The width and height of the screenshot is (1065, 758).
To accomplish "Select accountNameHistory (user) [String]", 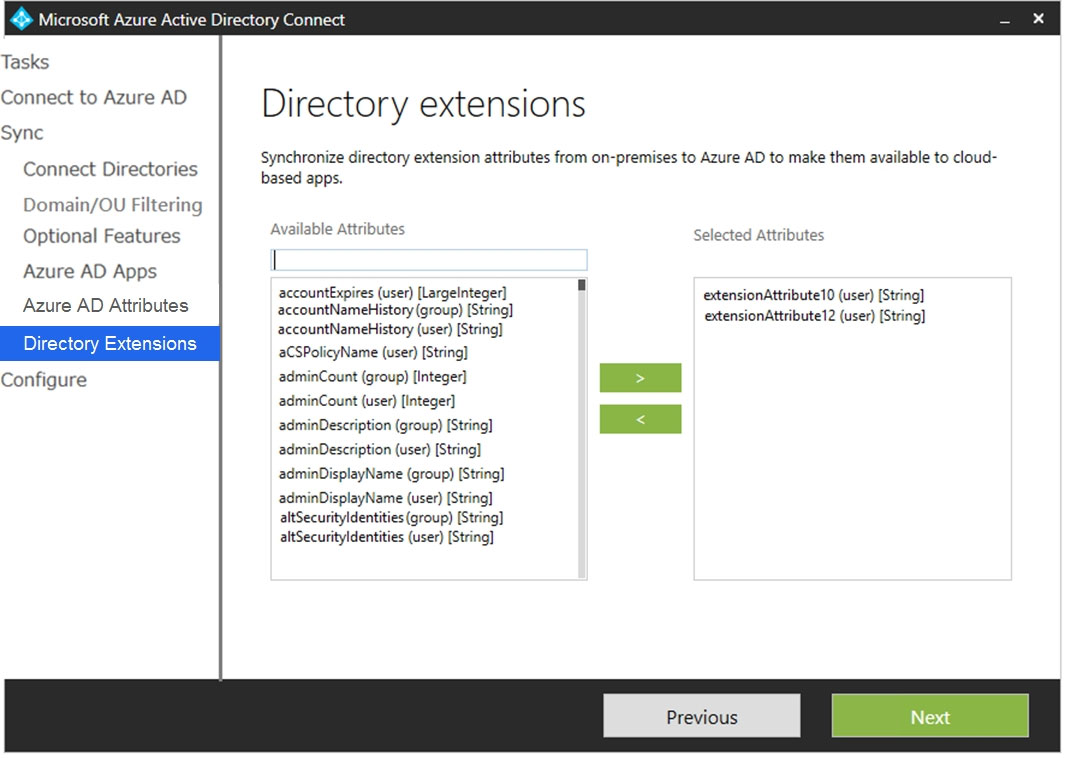I will tap(390, 329).
